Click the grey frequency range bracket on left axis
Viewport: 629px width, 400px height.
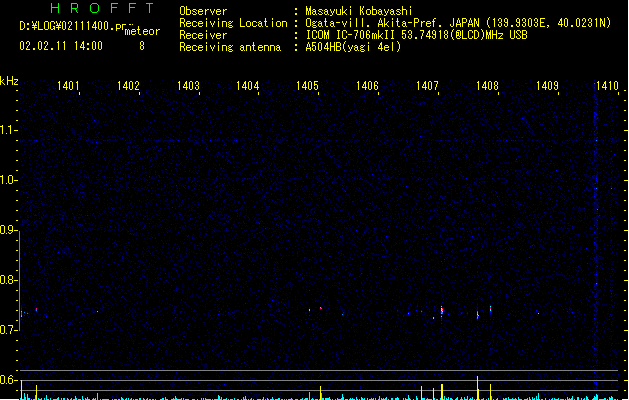click(20, 281)
